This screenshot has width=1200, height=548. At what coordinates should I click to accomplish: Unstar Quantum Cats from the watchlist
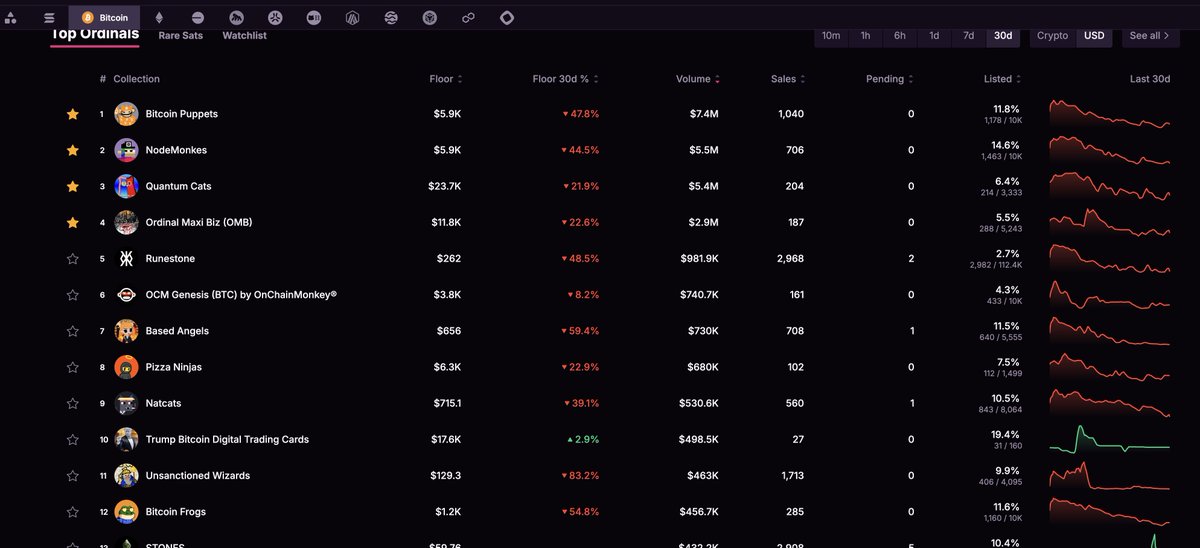(x=72, y=186)
